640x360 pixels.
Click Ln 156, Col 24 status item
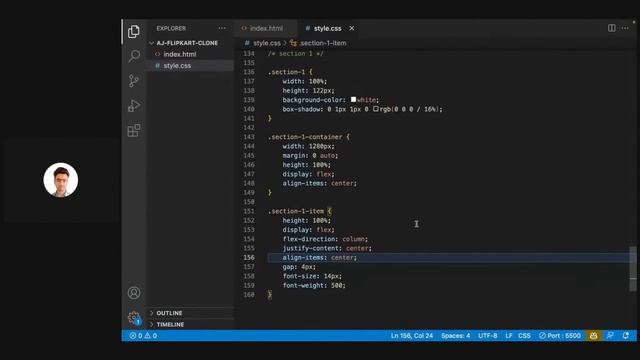point(412,336)
